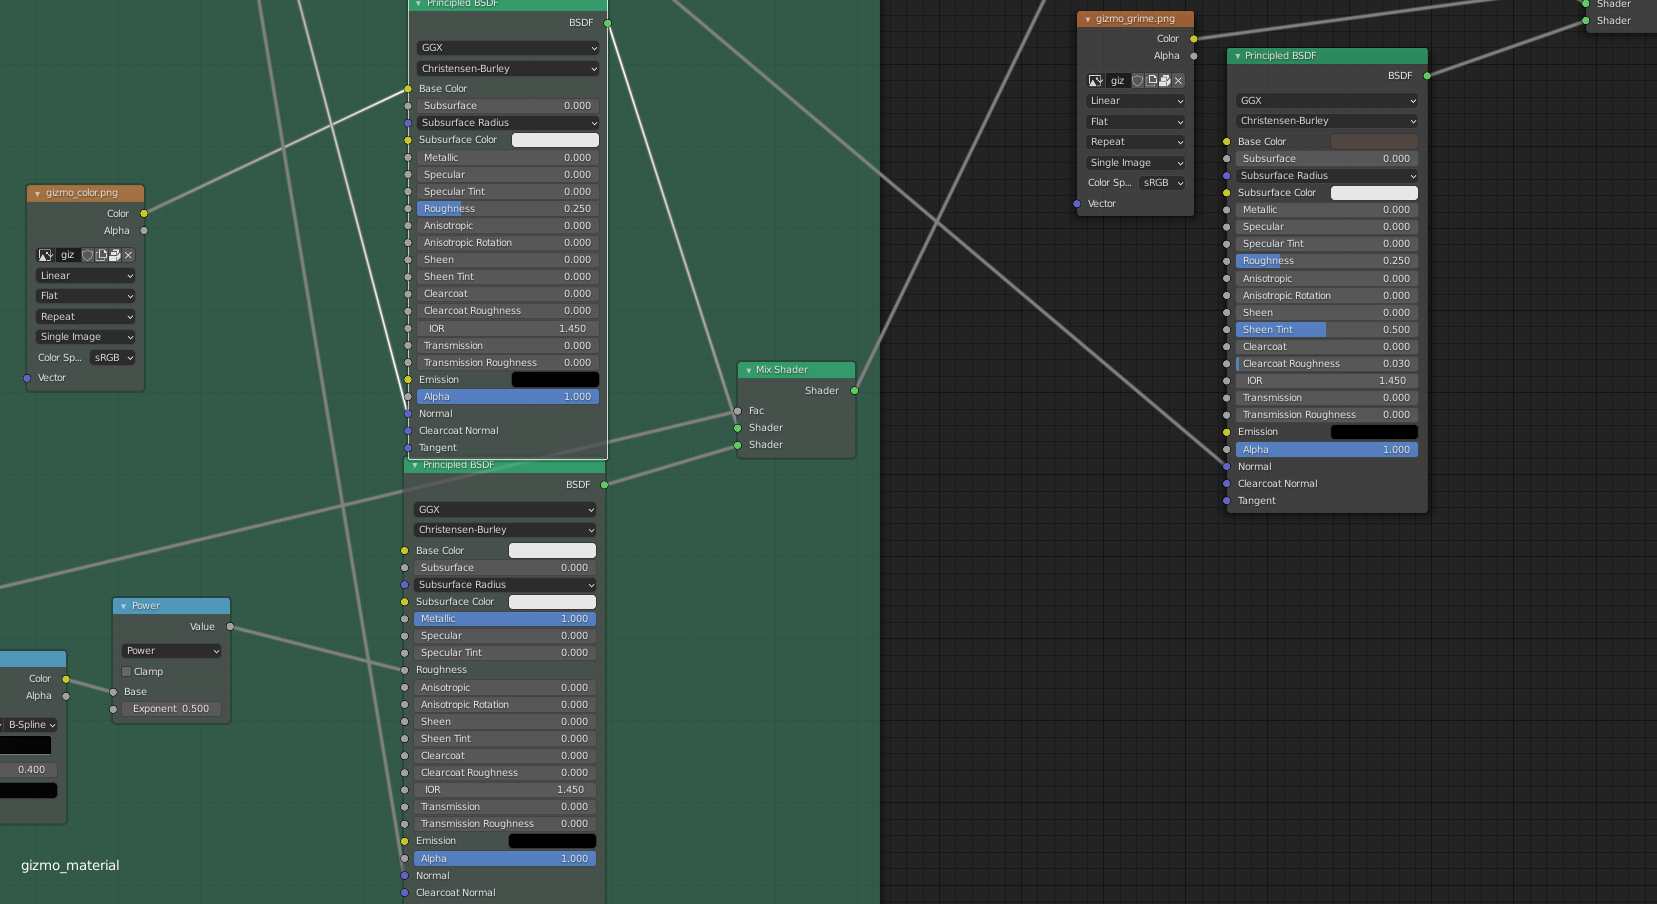Click Alpha output socket of gizmo_grime.png node
This screenshot has height=904, width=1657.
click(x=1194, y=56)
